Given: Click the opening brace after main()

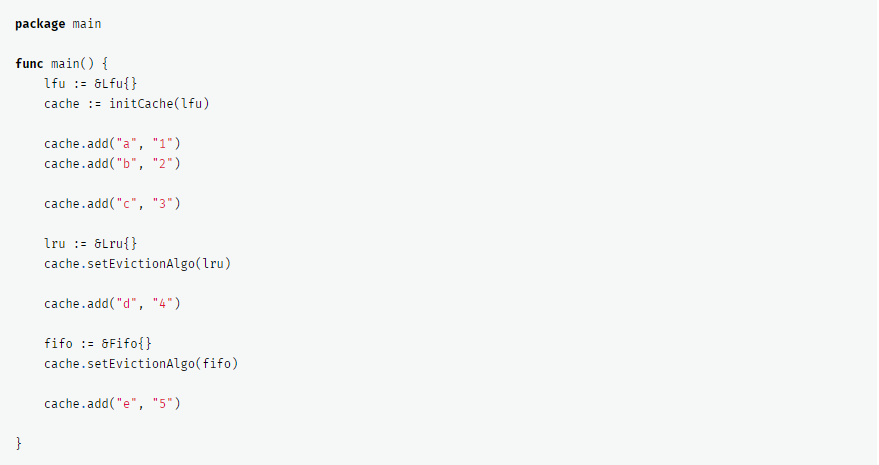Looking at the screenshot, I should (x=105, y=63).
